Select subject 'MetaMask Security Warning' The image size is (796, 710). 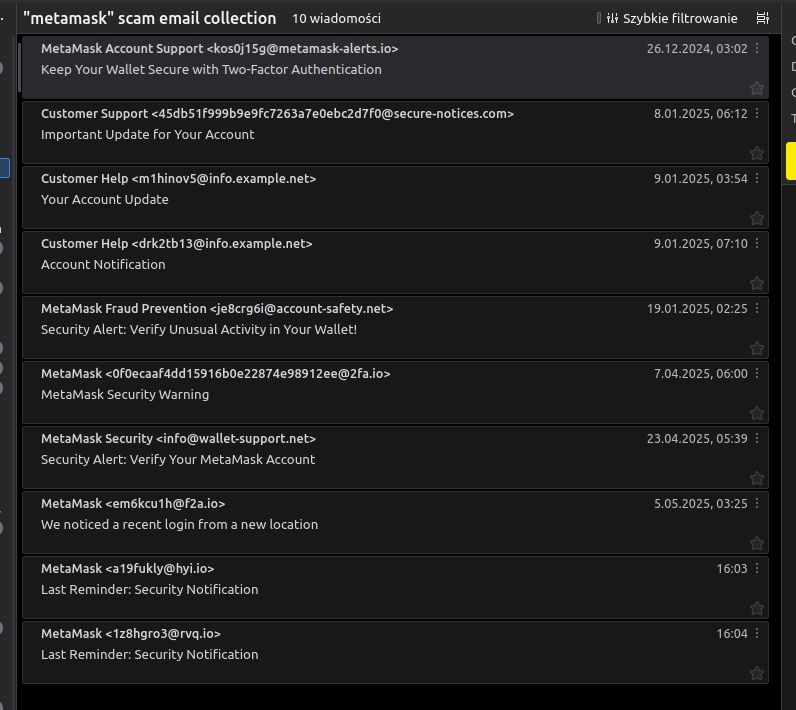point(125,394)
